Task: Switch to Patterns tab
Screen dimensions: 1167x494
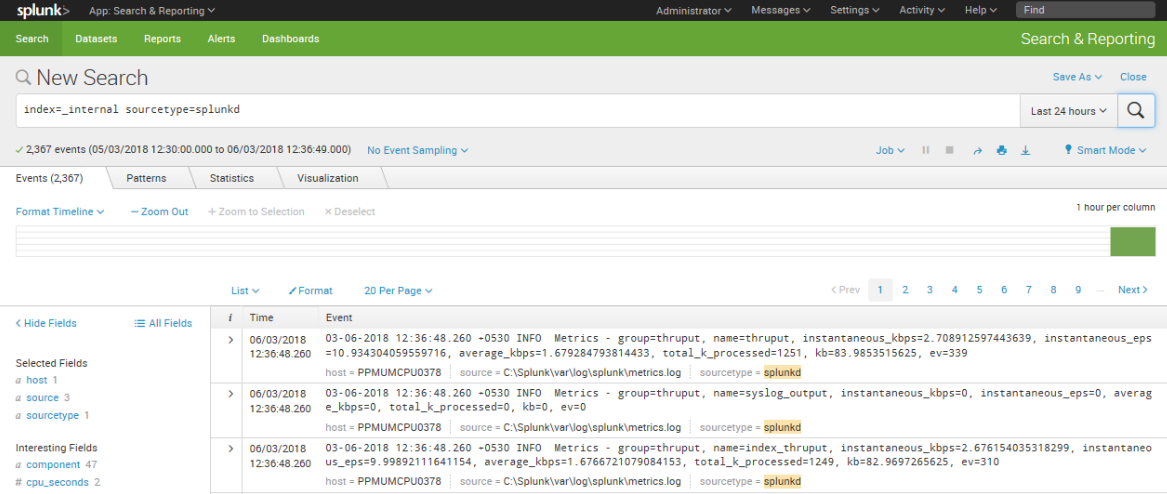Action: pos(146,179)
